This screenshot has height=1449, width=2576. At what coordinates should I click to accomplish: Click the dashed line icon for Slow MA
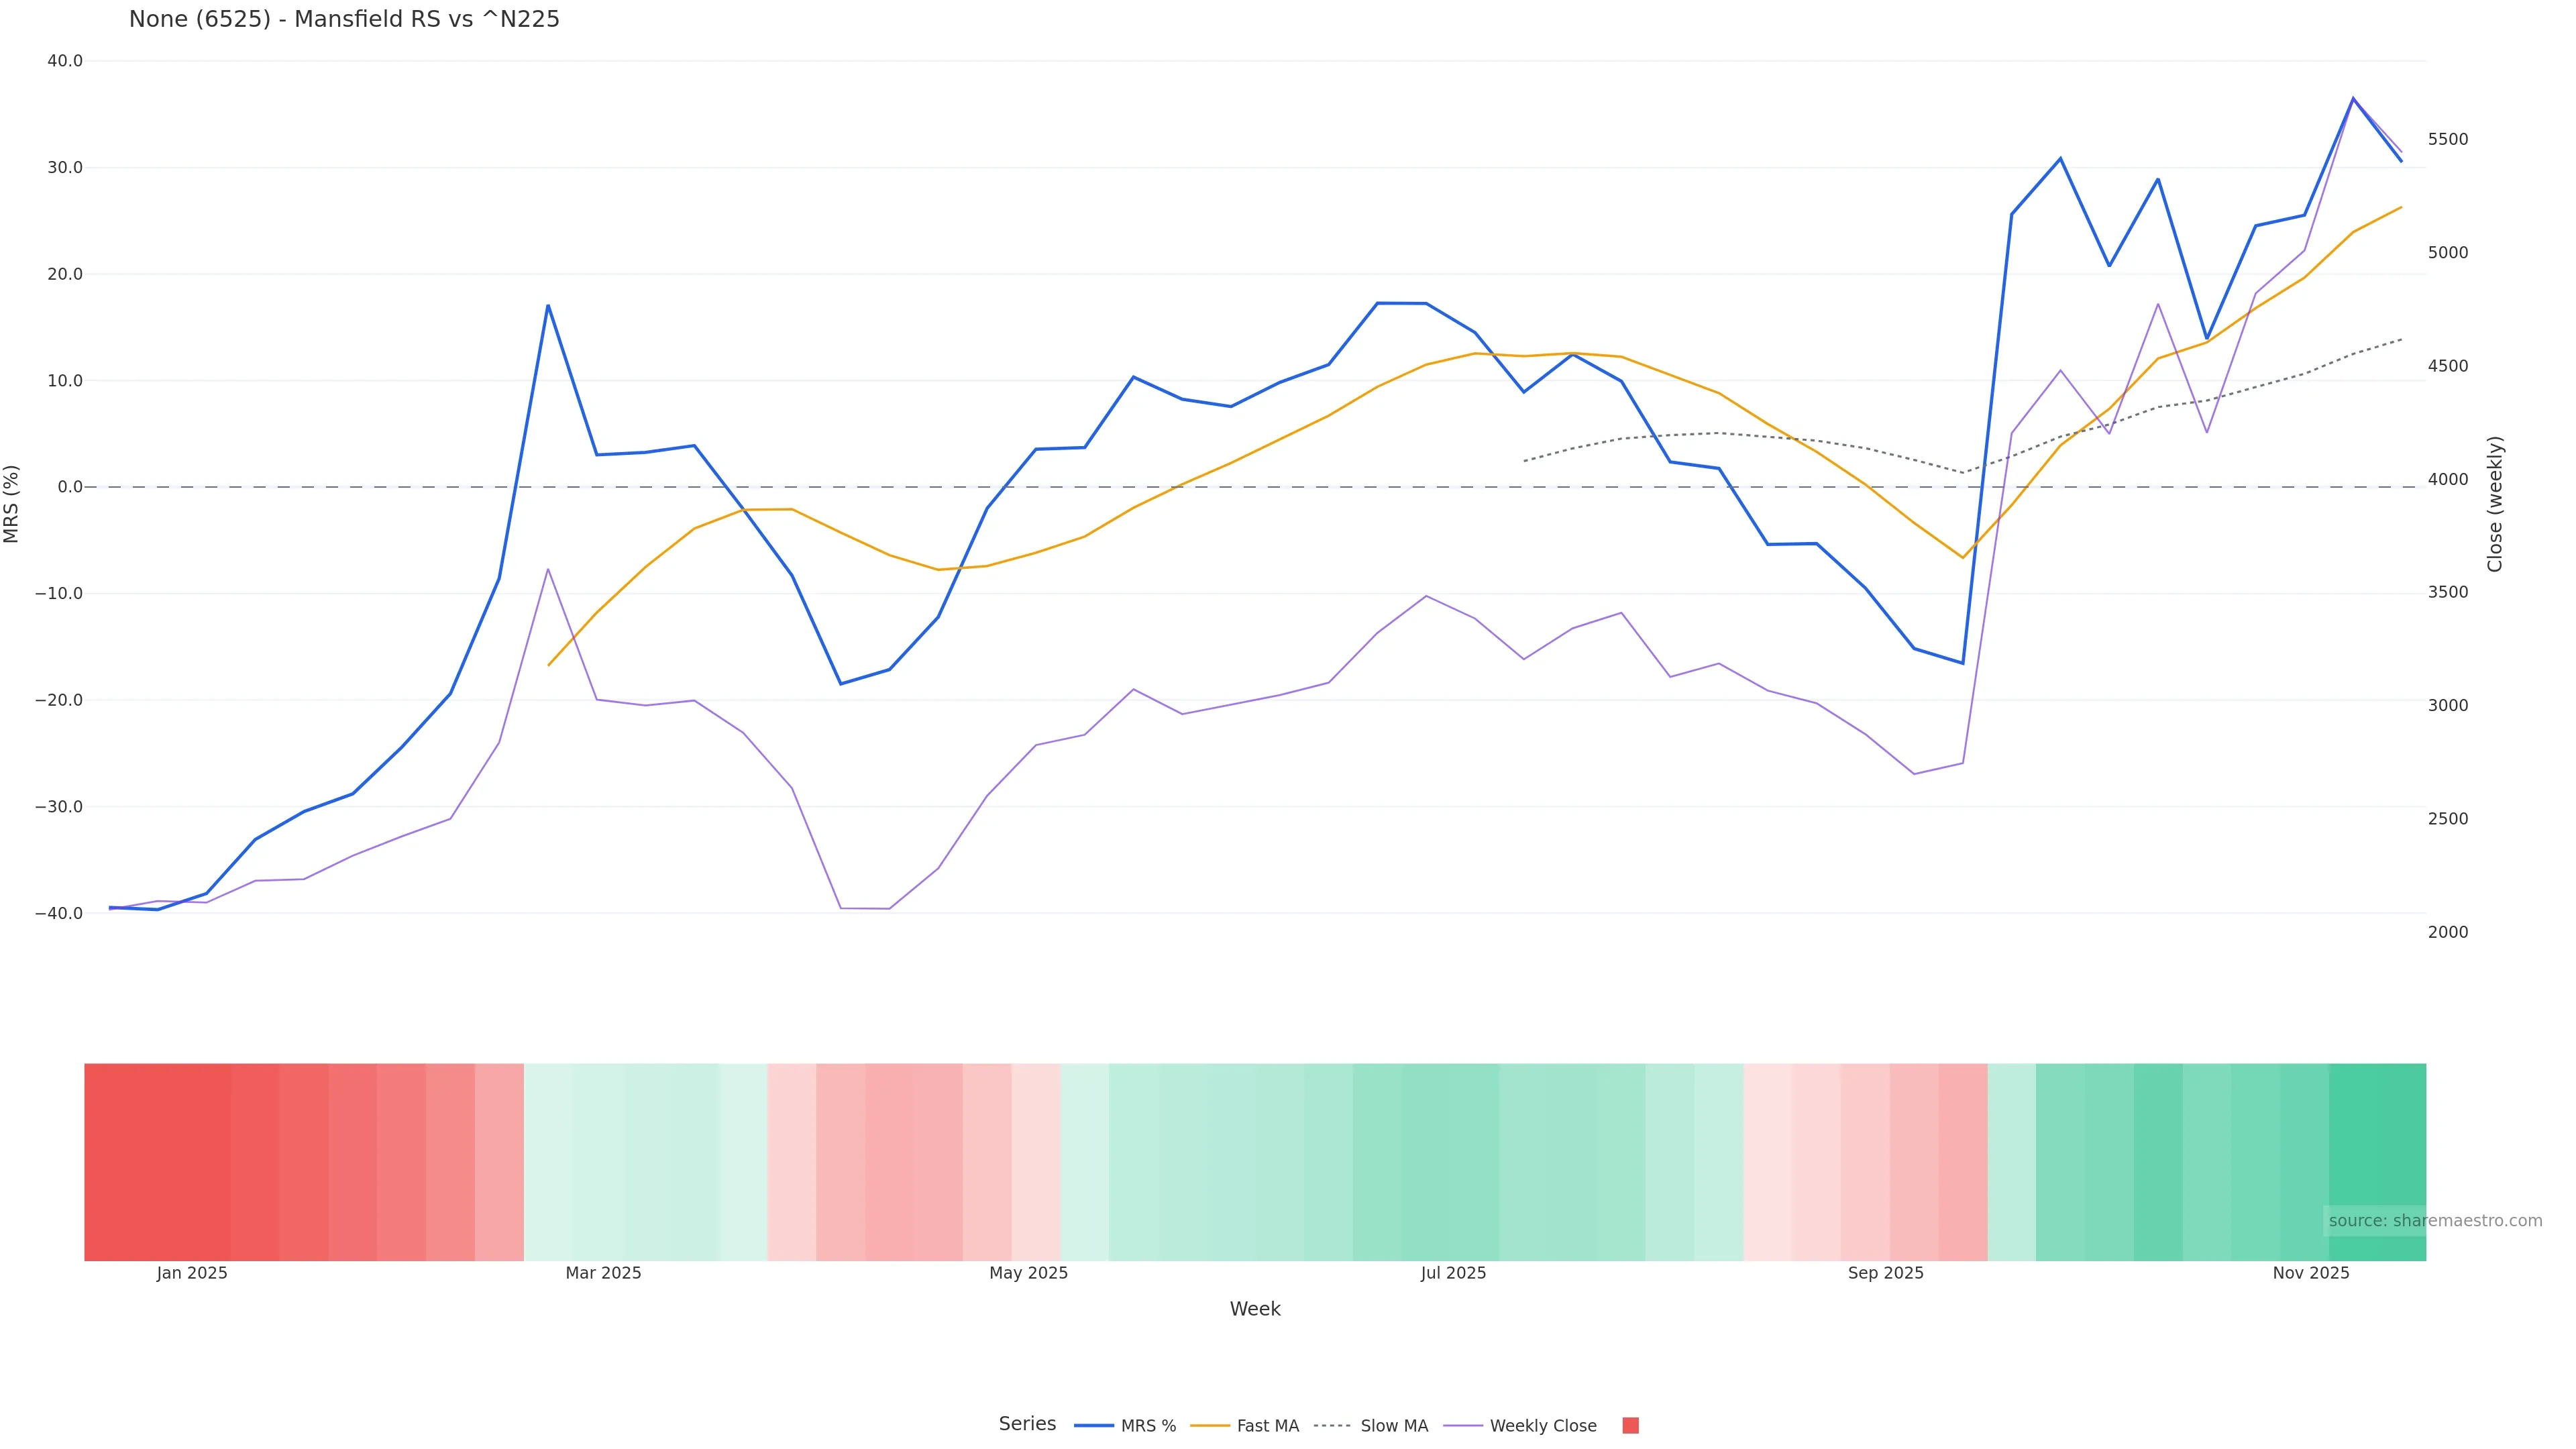[1332, 1426]
